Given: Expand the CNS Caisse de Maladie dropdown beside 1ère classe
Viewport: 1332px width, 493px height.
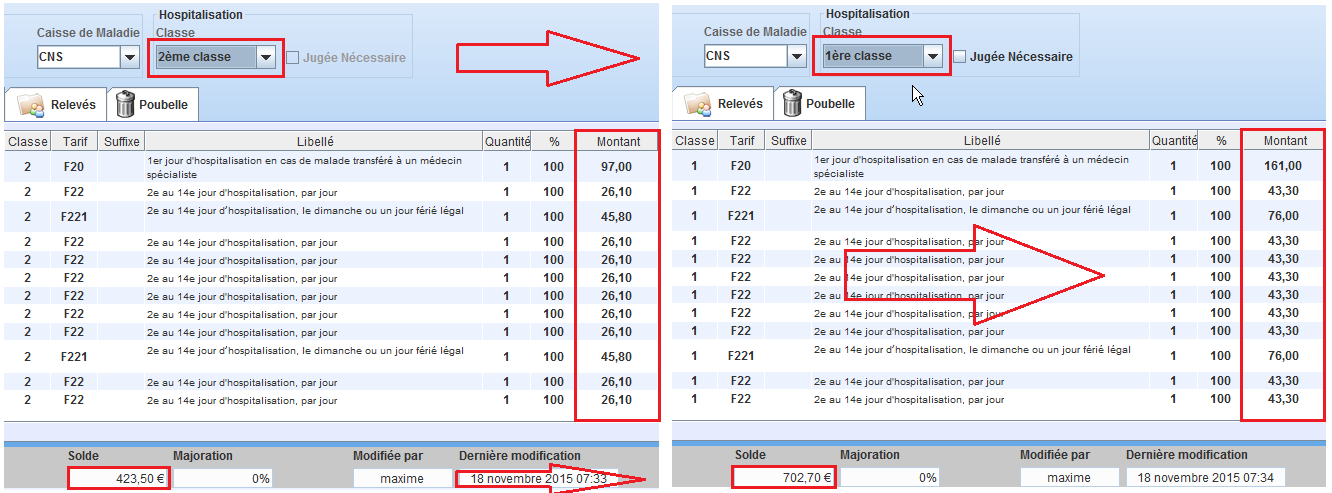Looking at the screenshot, I should [x=796, y=57].
